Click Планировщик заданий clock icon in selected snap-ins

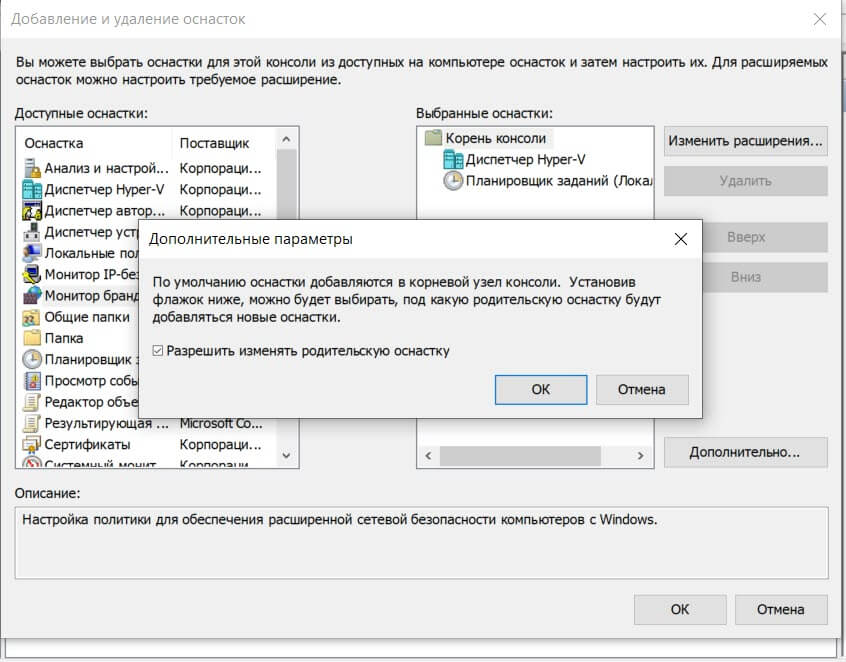453,181
